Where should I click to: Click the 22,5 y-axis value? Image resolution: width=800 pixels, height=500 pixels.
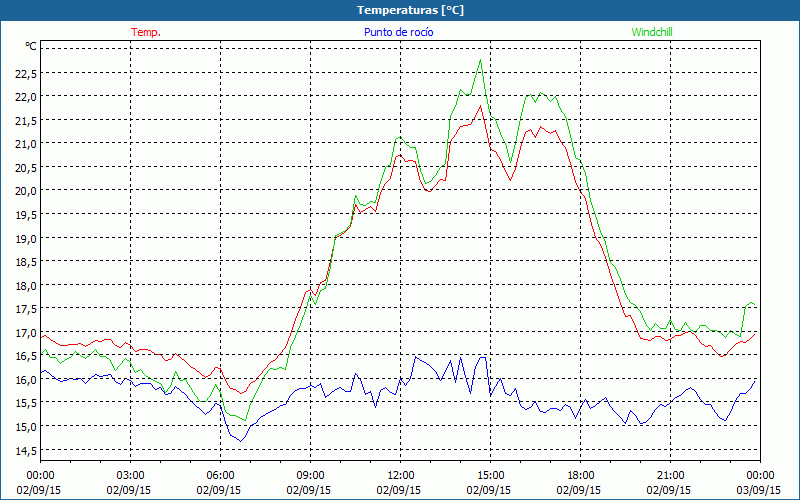[26, 74]
